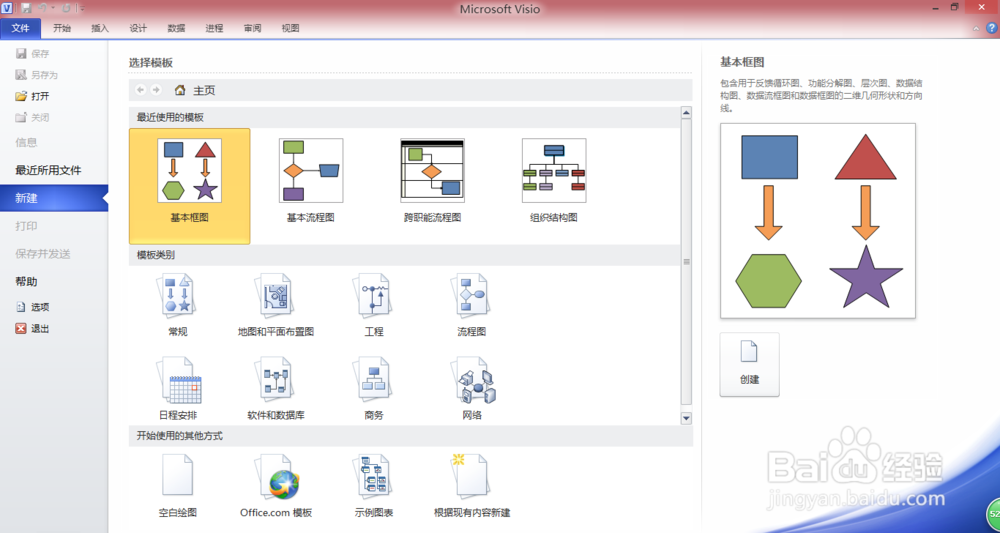Open the Customize Quick Access Toolbar dropdown
This screenshot has width=1000, height=533.
click(80, 8)
